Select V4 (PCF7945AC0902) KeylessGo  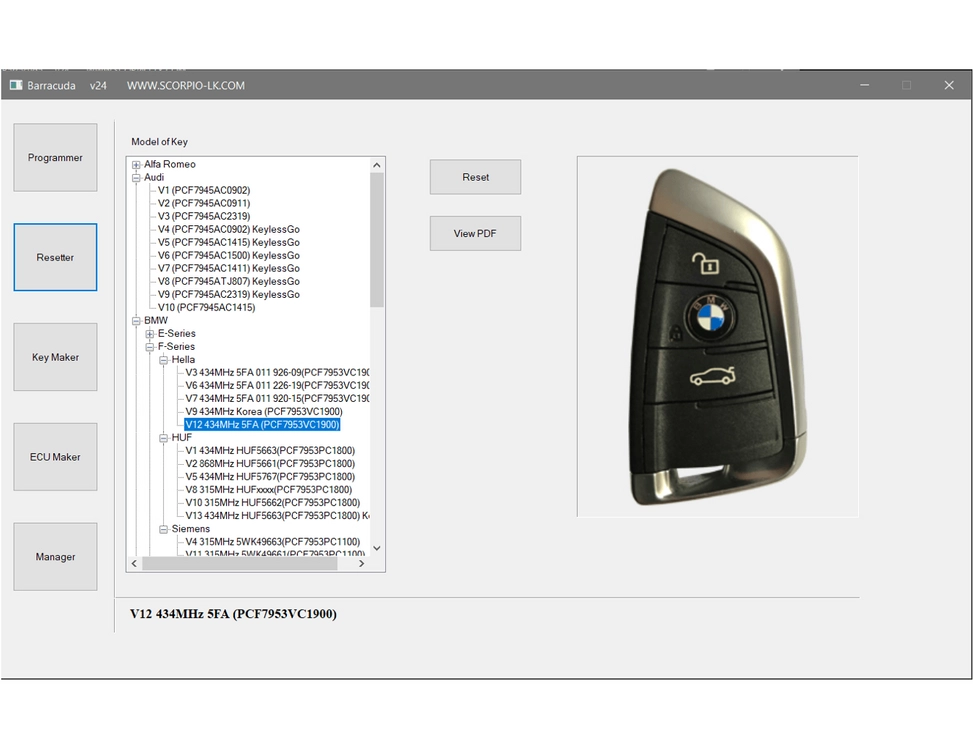click(228, 229)
